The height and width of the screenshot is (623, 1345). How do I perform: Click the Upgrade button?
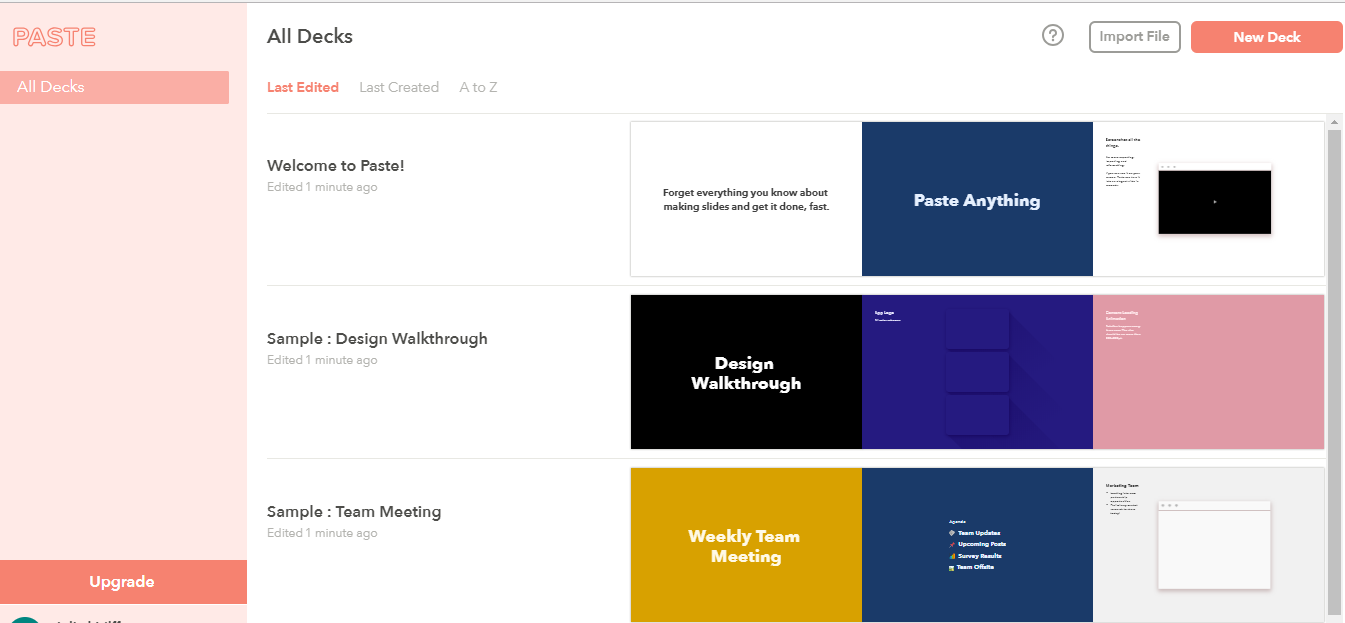tap(122, 582)
